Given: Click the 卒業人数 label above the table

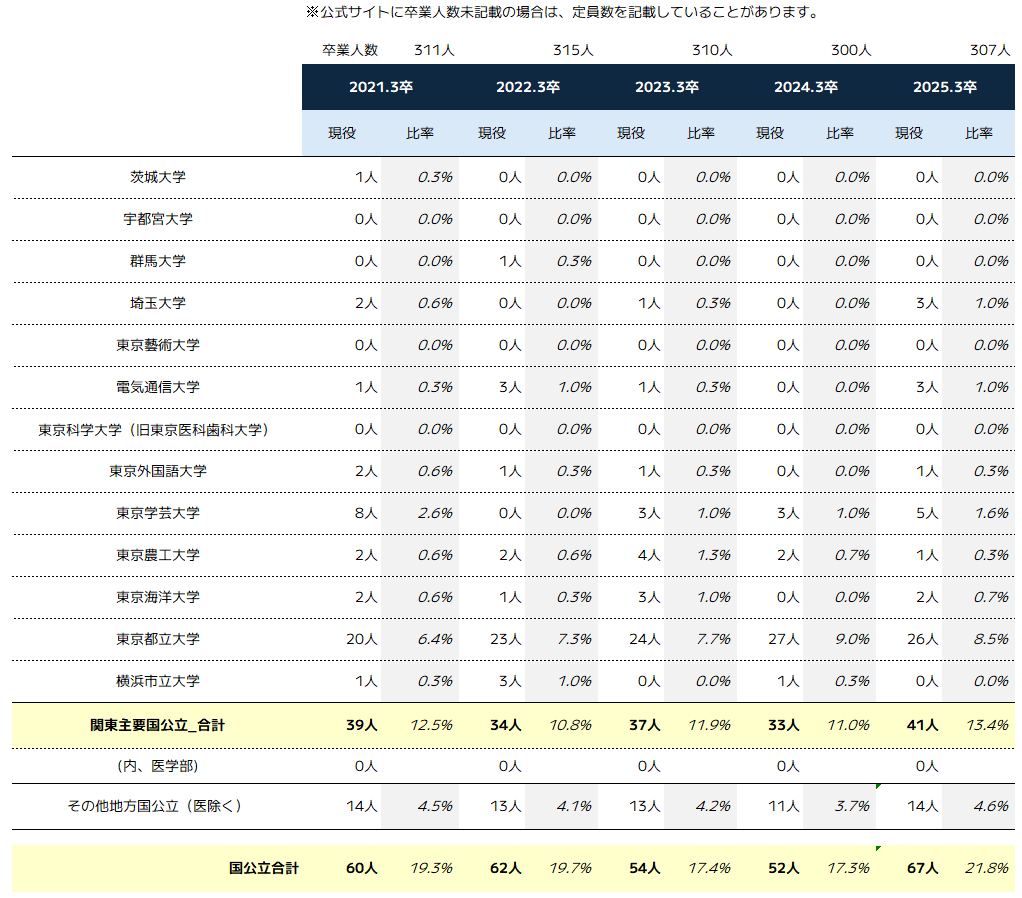Looking at the screenshot, I should [x=350, y=50].
